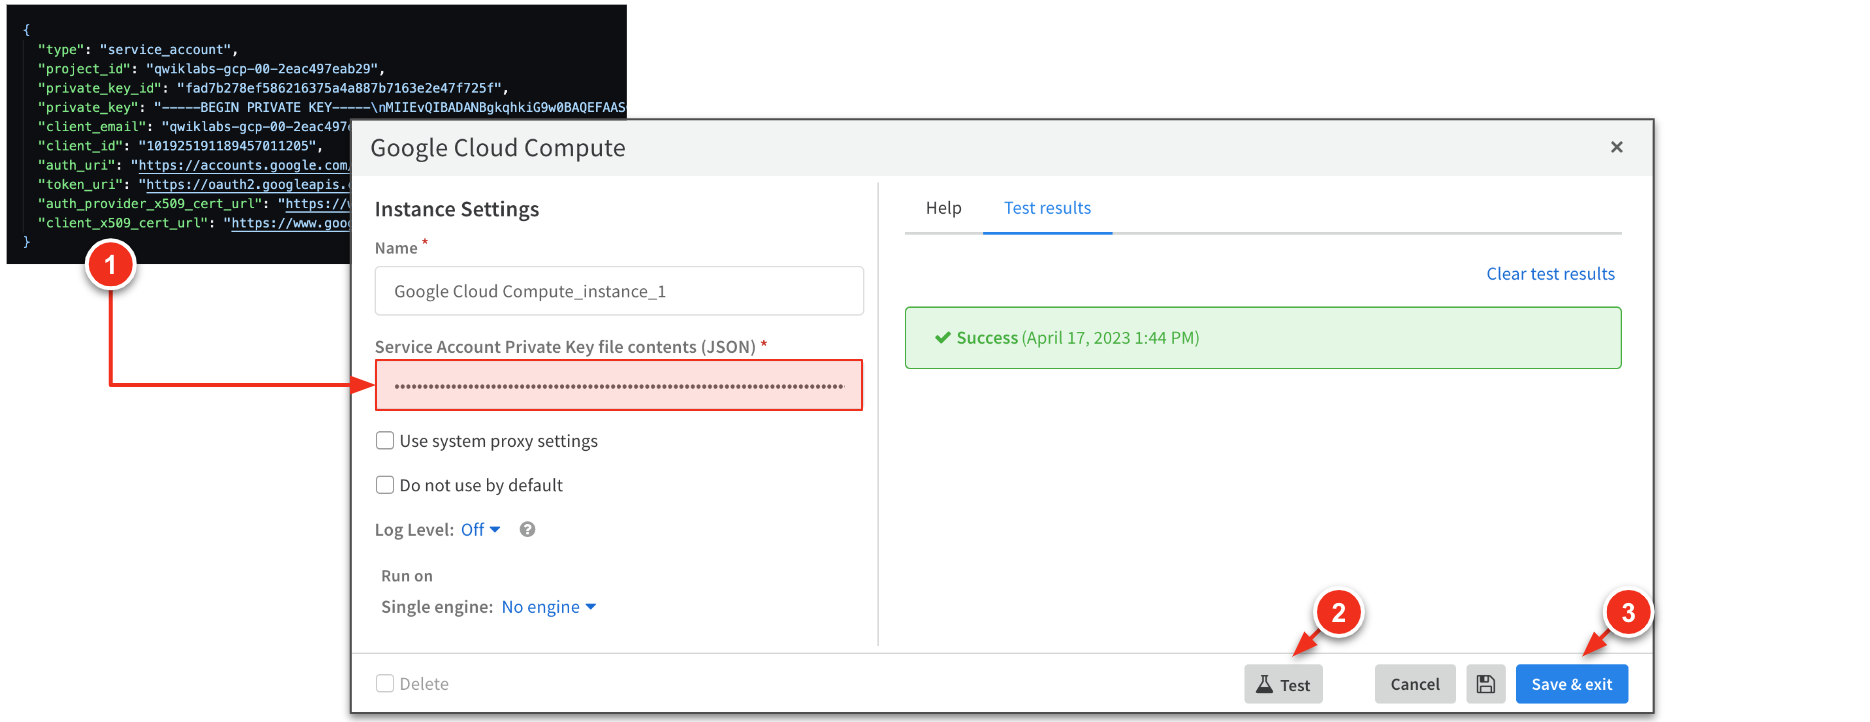Open the Log Level Off dropdown
The height and width of the screenshot is (722, 1870).
480,530
